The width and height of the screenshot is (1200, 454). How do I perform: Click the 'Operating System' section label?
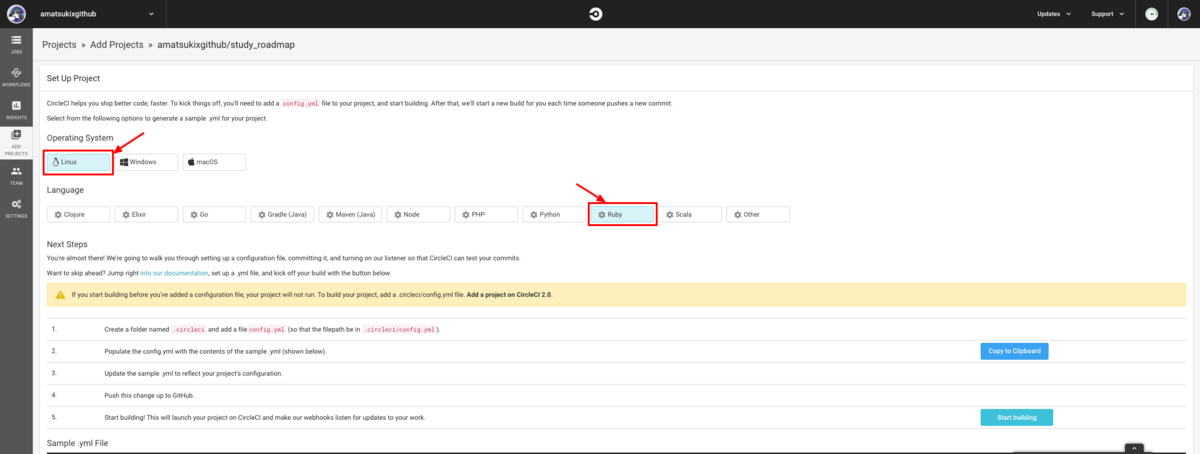[x=80, y=137]
